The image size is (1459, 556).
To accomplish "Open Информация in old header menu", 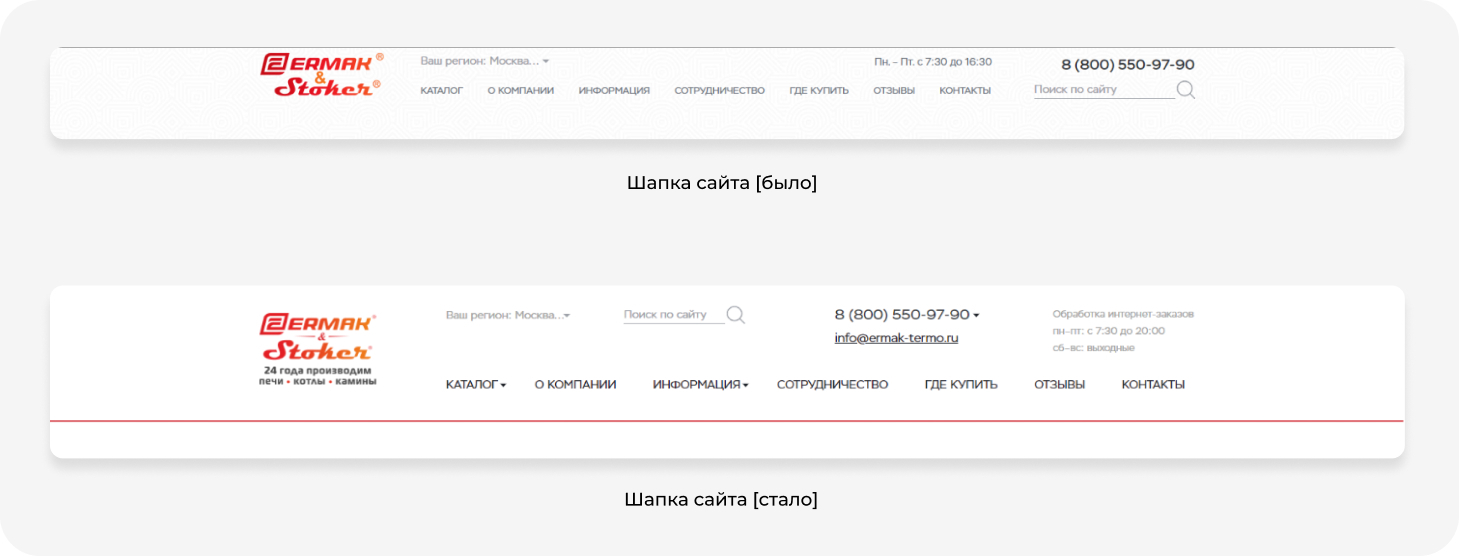I will [x=614, y=91].
